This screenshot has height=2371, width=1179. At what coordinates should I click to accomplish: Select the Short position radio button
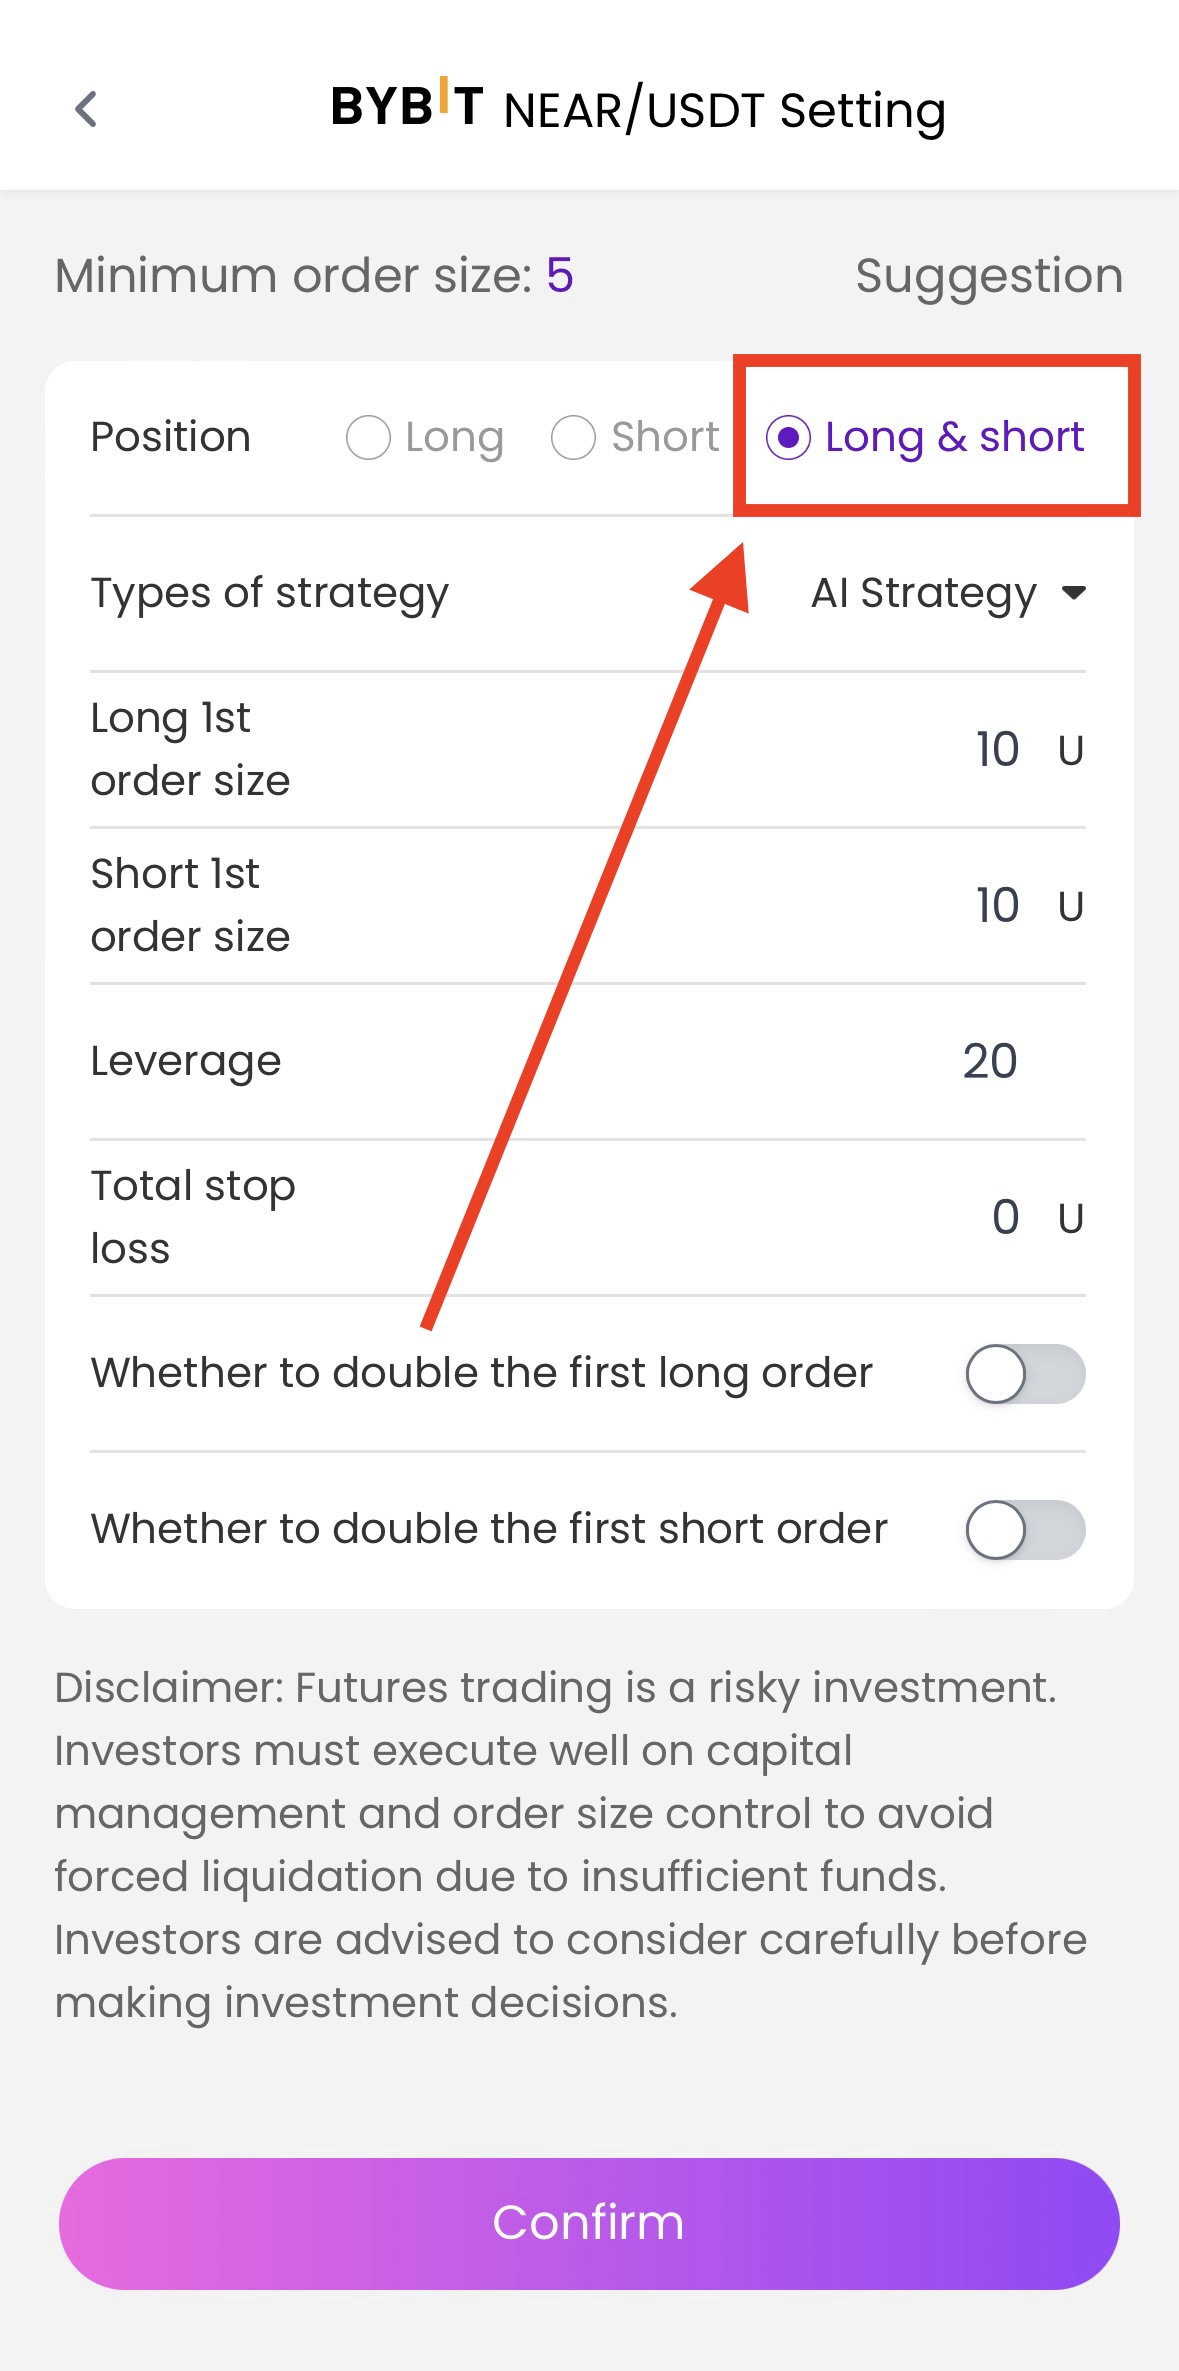coord(574,438)
